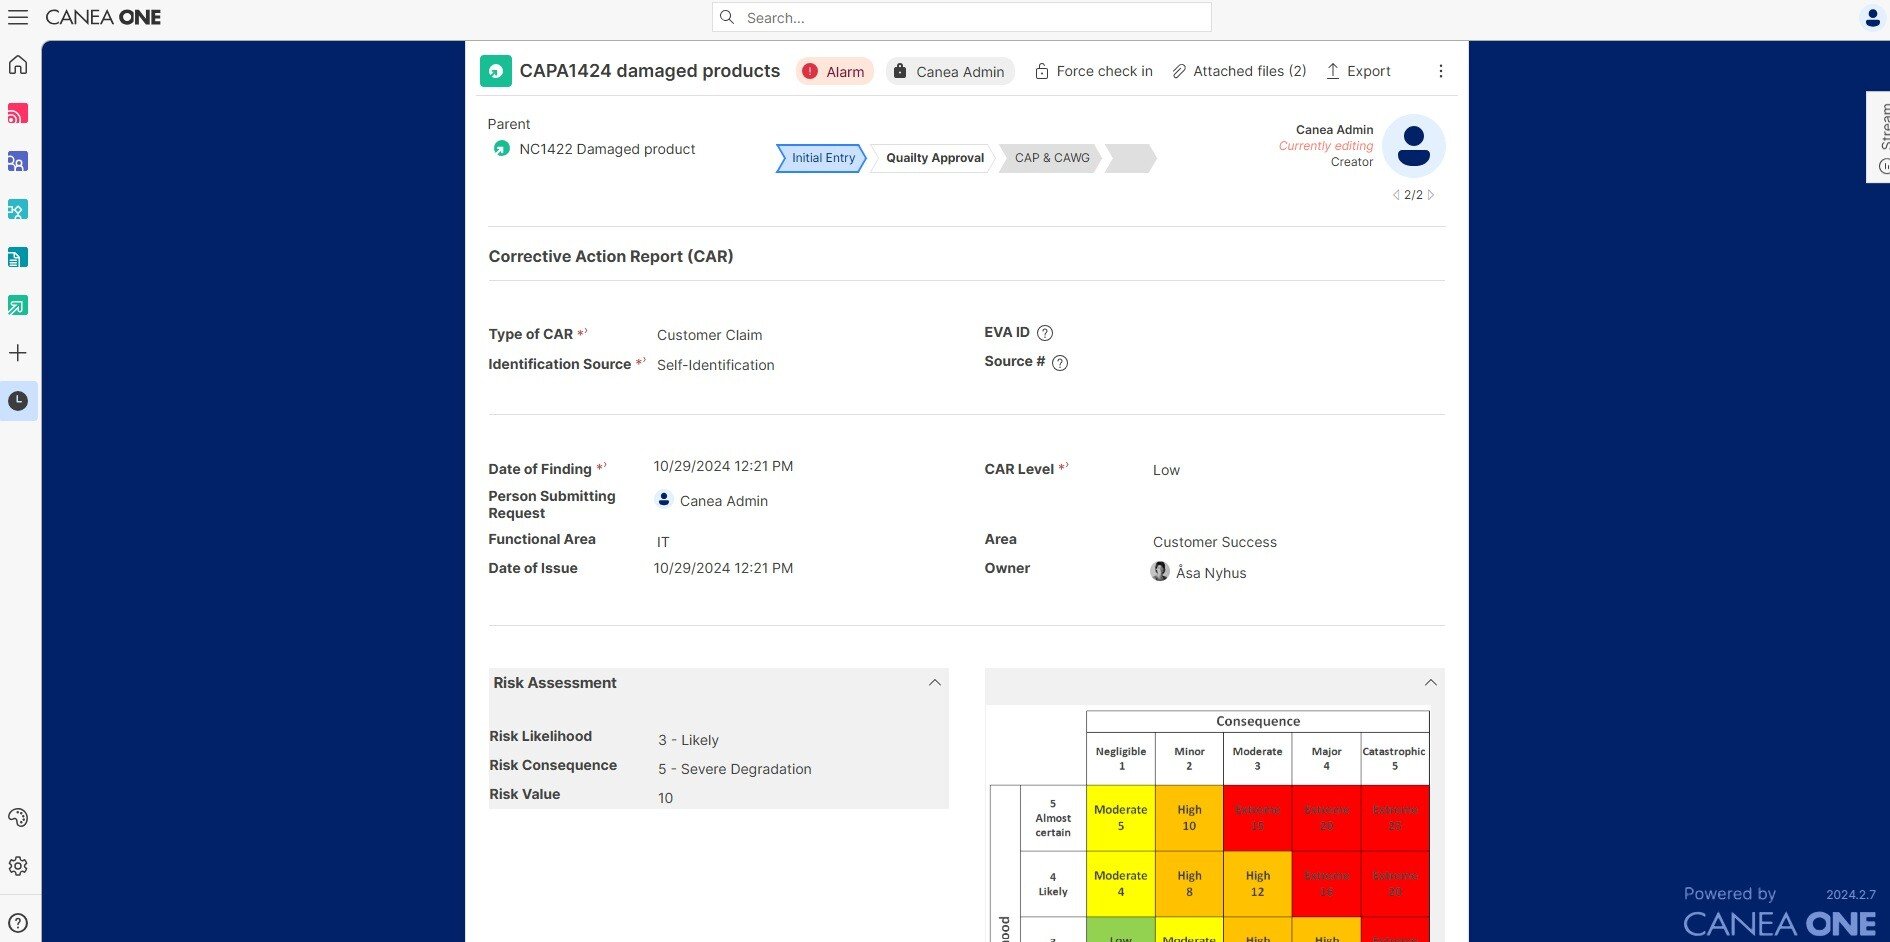The width and height of the screenshot is (1890, 942).
Task: Select the theme palette icon
Action: pos(17,818)
